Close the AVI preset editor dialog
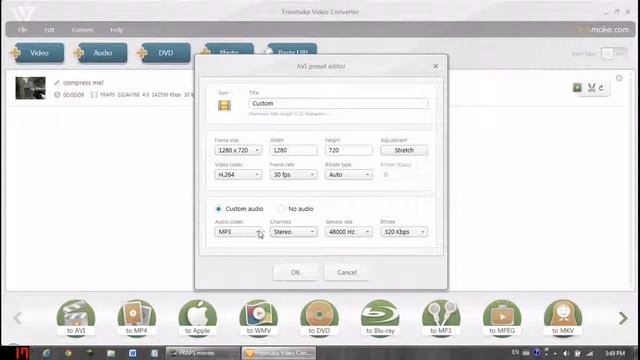The image size is (640, 360). click(436, 66)
